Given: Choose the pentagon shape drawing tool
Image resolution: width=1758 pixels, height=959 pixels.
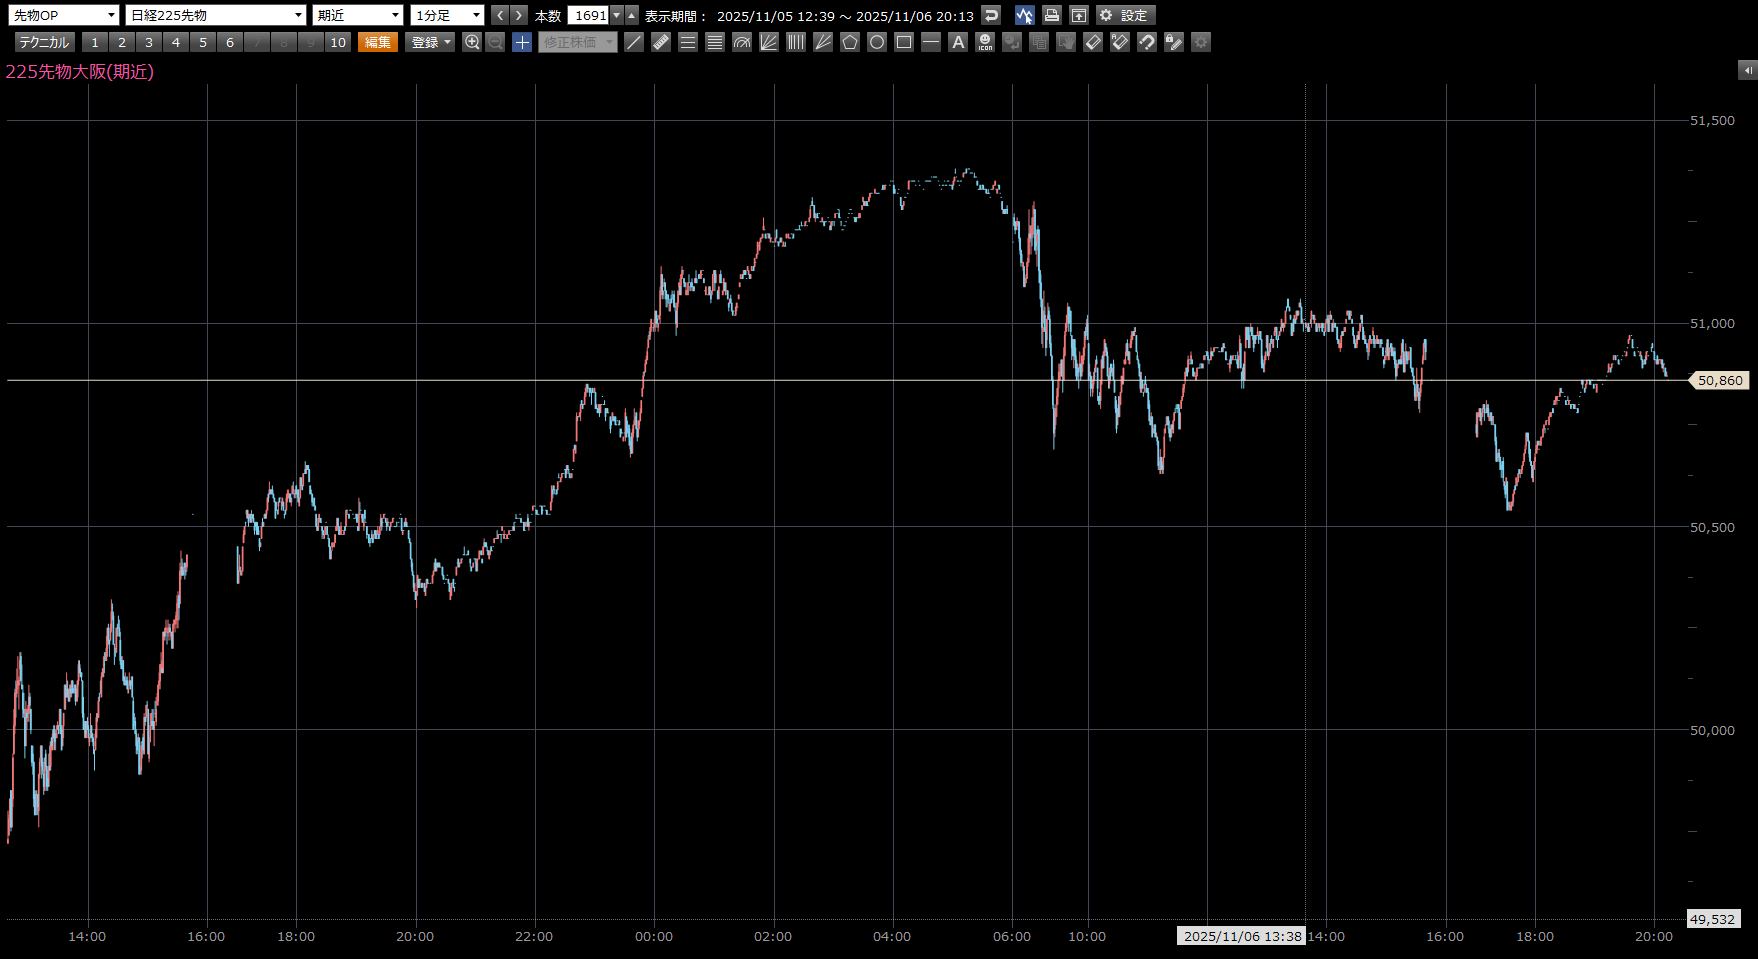Looking at the screenshot, I should 850,42.
